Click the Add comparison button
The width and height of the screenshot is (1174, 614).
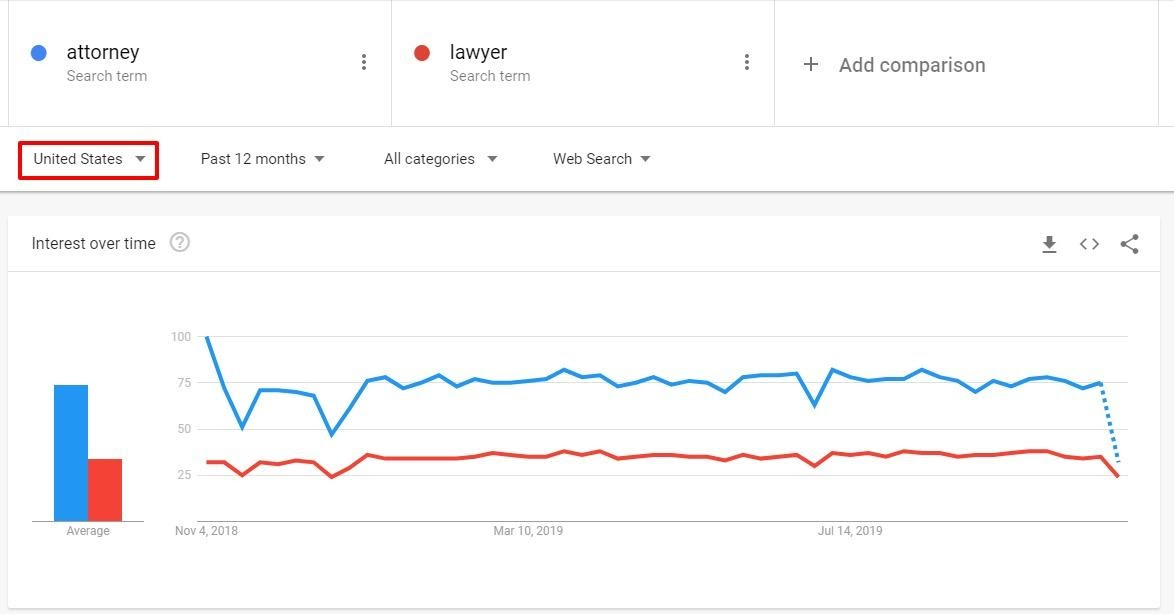[x=894, y=65]
